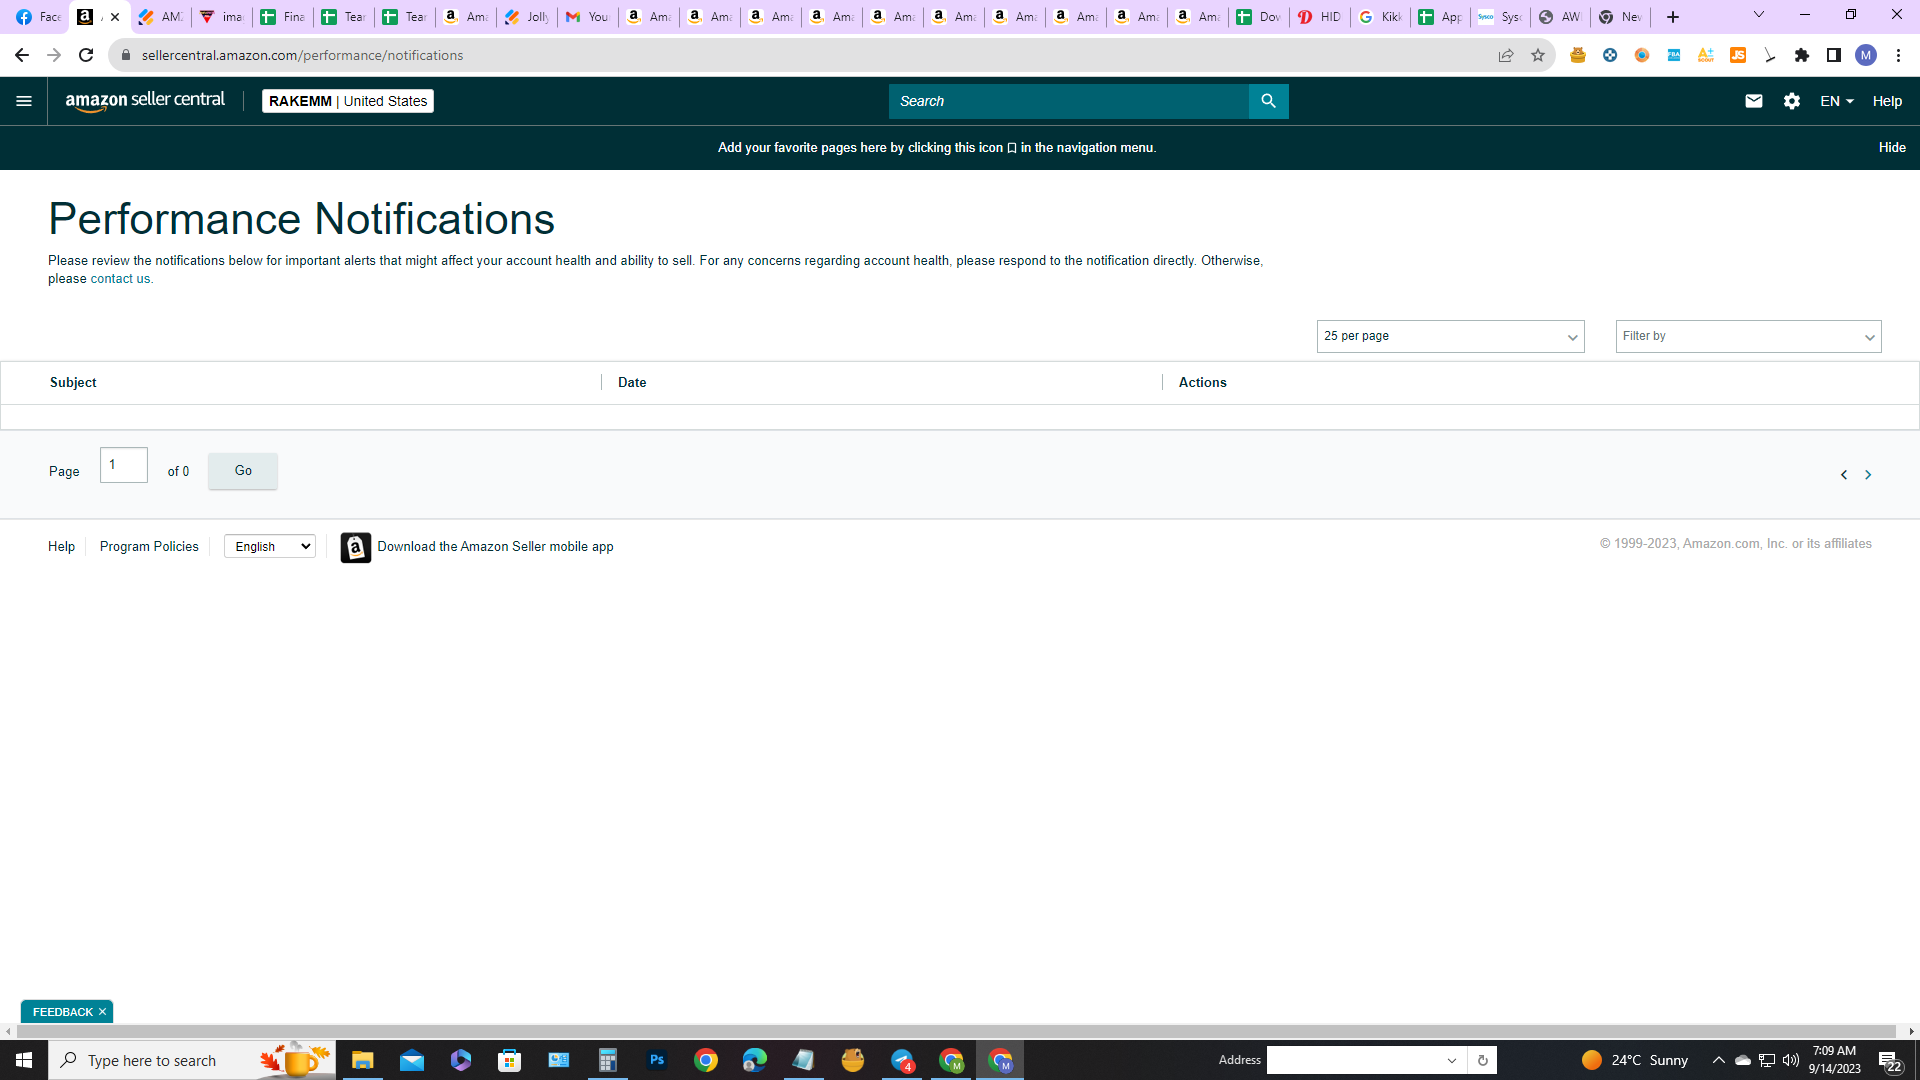The height and width of the screenshot is (1080, 1920).
Task: Switch to the YouTube Gmail tab
Action: tap(588, 17)
